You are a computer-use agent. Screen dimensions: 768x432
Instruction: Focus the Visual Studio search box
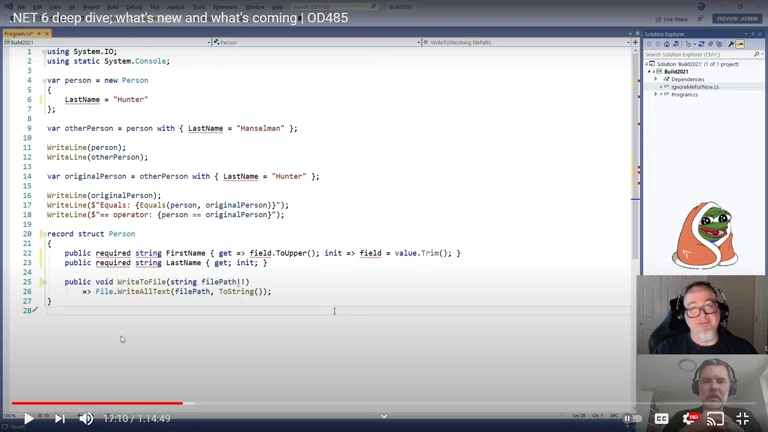coord(335,7)
